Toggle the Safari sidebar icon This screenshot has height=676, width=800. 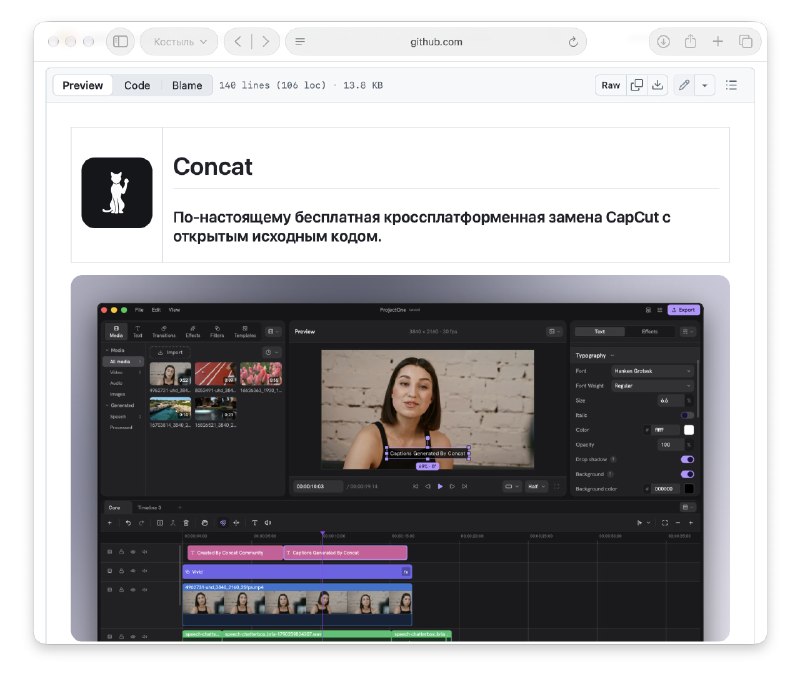pos(120,41)
